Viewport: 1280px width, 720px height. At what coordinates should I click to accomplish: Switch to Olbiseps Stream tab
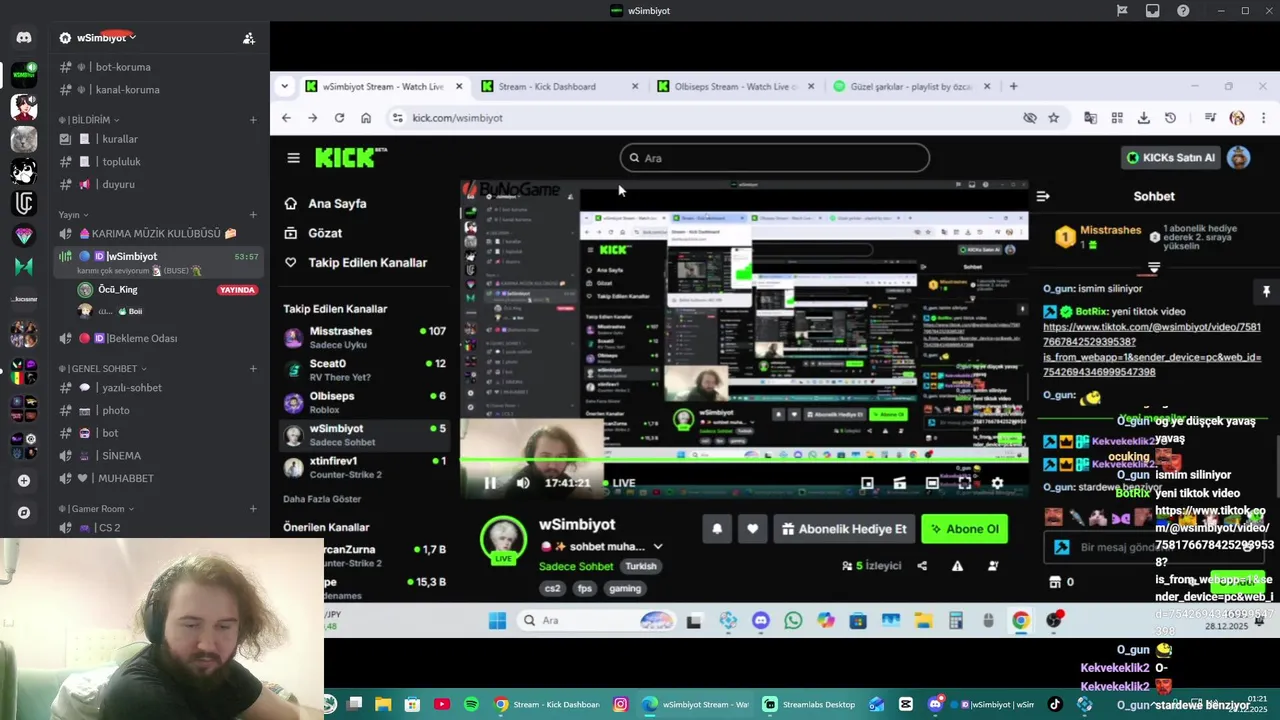click(x=735, y=86)
